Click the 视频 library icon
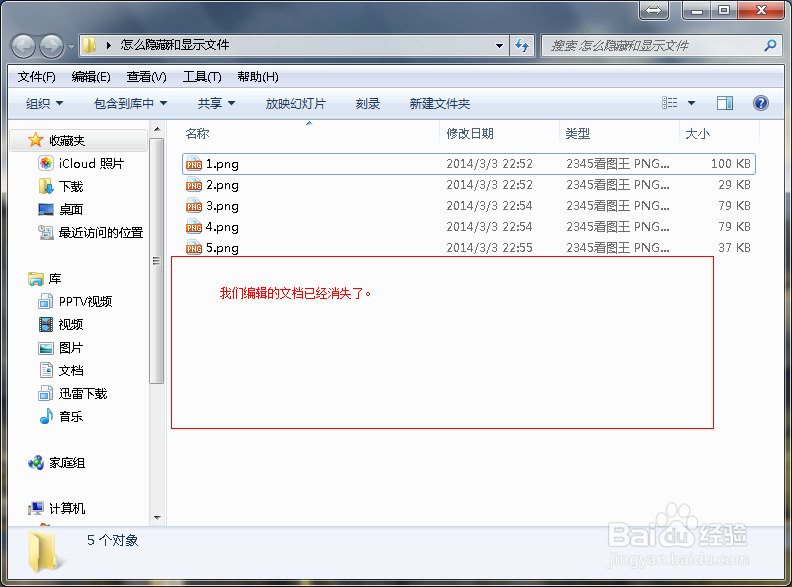The image size is (792, 587). (45, 324)
